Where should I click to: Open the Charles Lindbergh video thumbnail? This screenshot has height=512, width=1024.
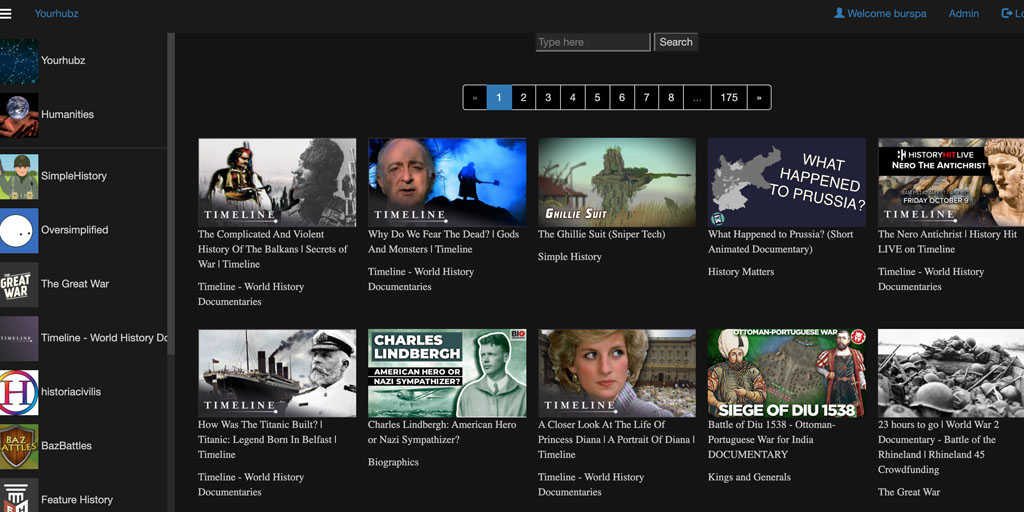(x=447, y=373)
